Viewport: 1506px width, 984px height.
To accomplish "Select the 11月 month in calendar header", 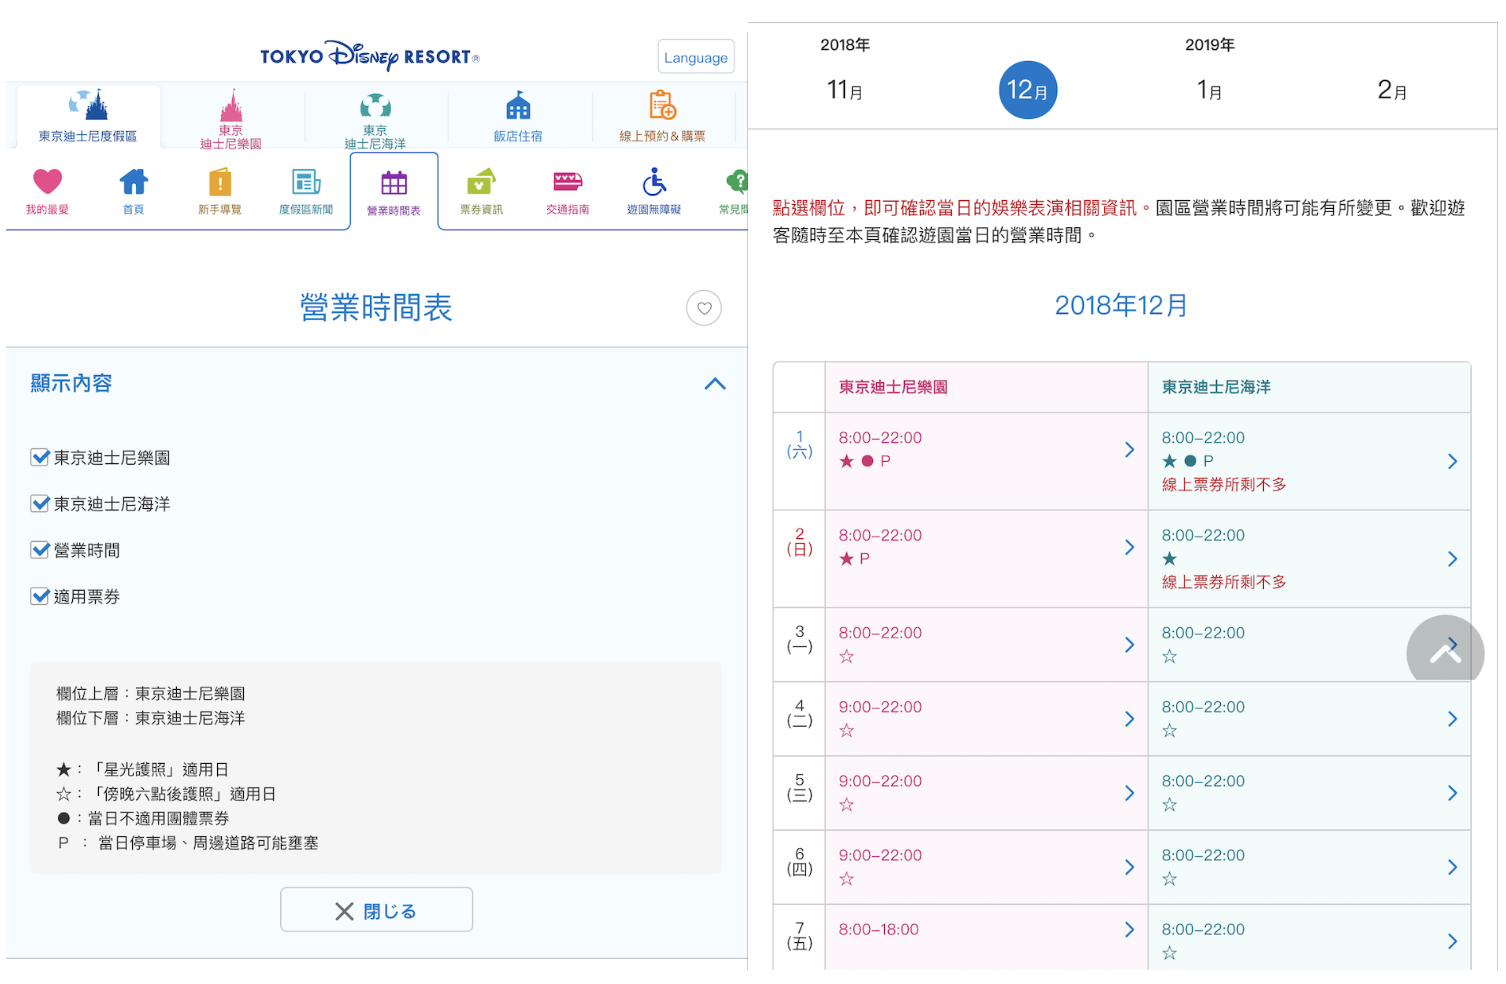I will coord(845,90).
